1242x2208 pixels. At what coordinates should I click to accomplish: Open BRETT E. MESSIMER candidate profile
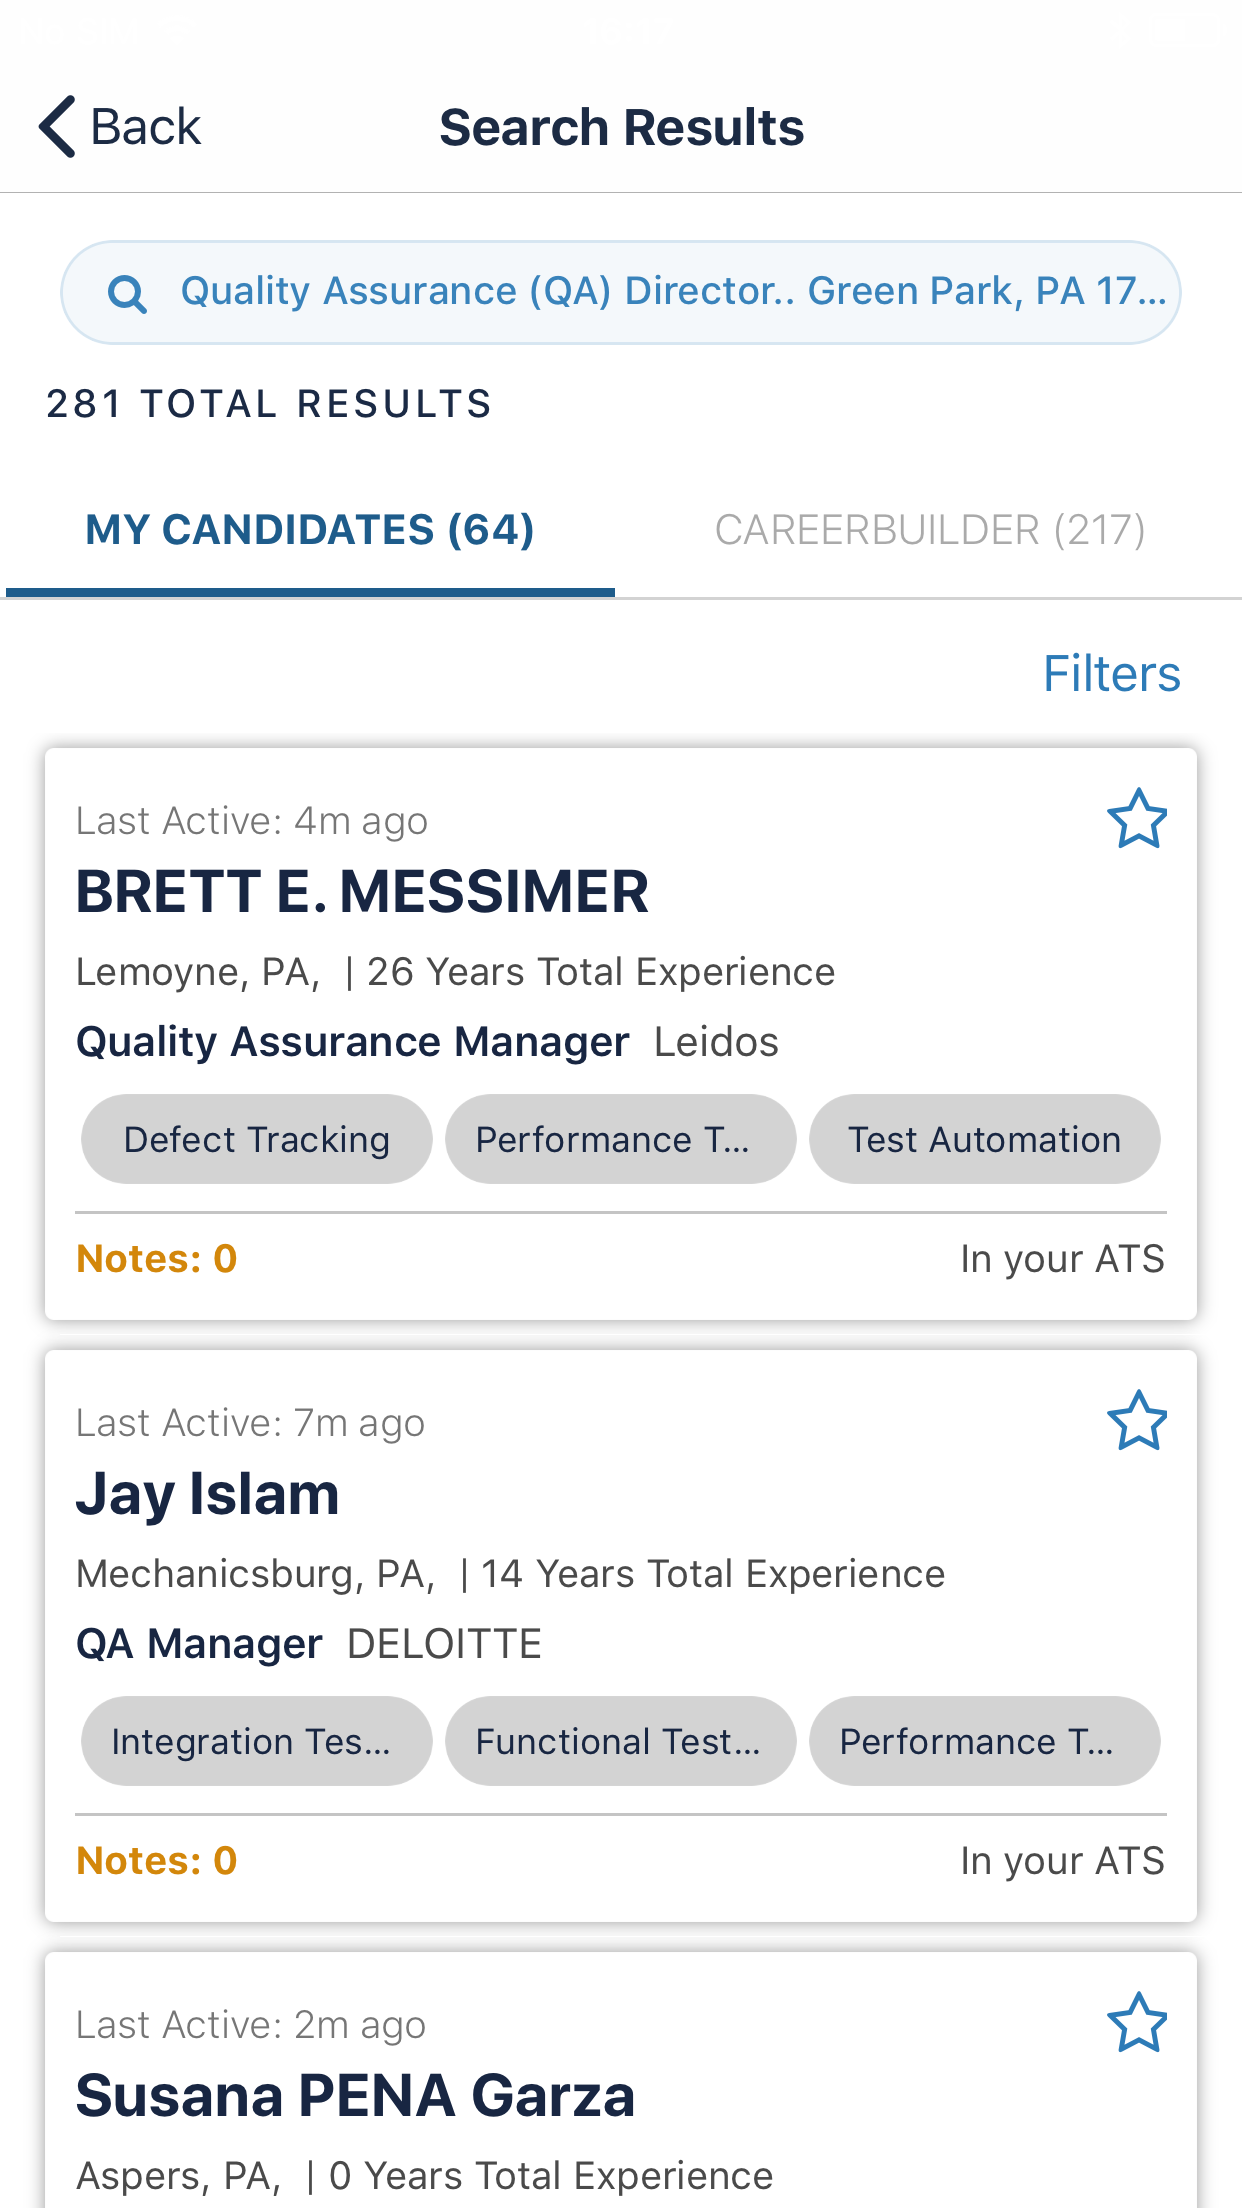tap(362, 892)
